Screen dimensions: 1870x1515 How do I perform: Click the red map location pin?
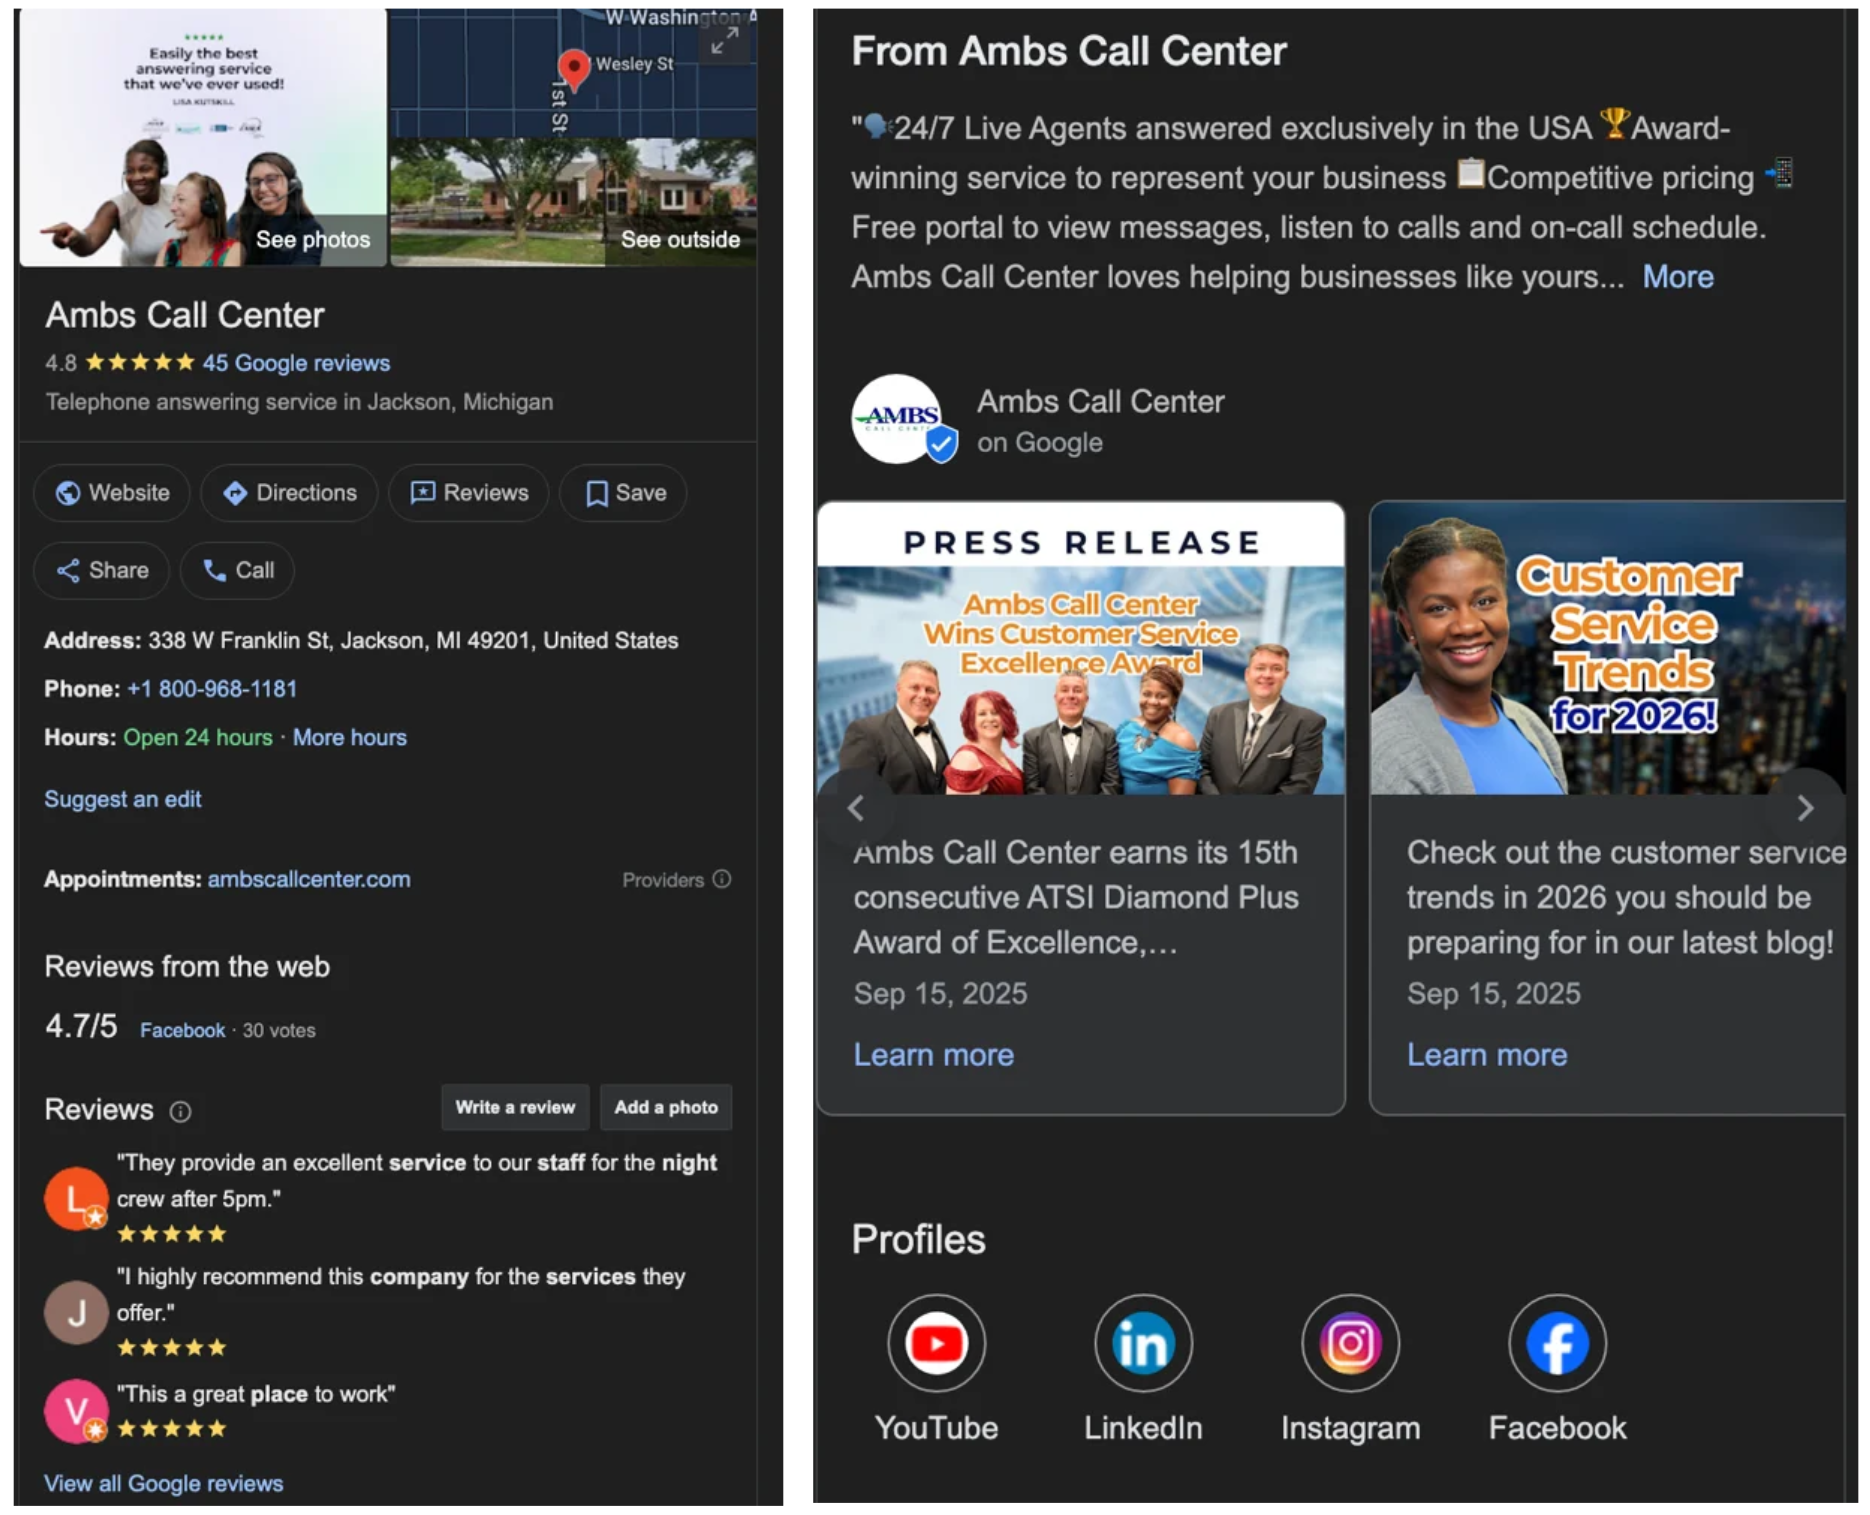573,68
